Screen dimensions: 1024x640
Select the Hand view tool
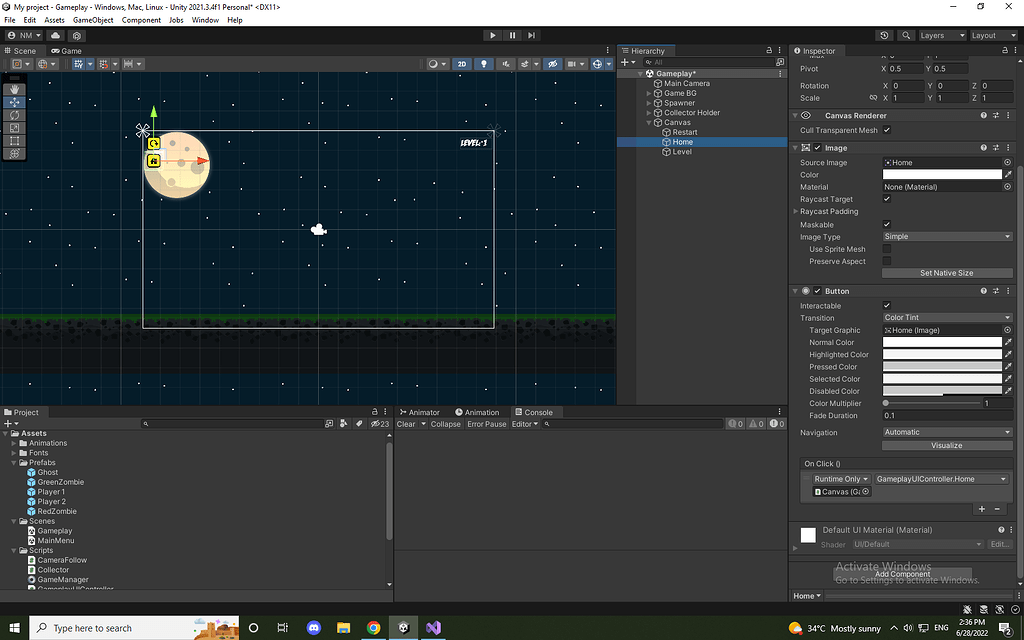tap(14, 89)
